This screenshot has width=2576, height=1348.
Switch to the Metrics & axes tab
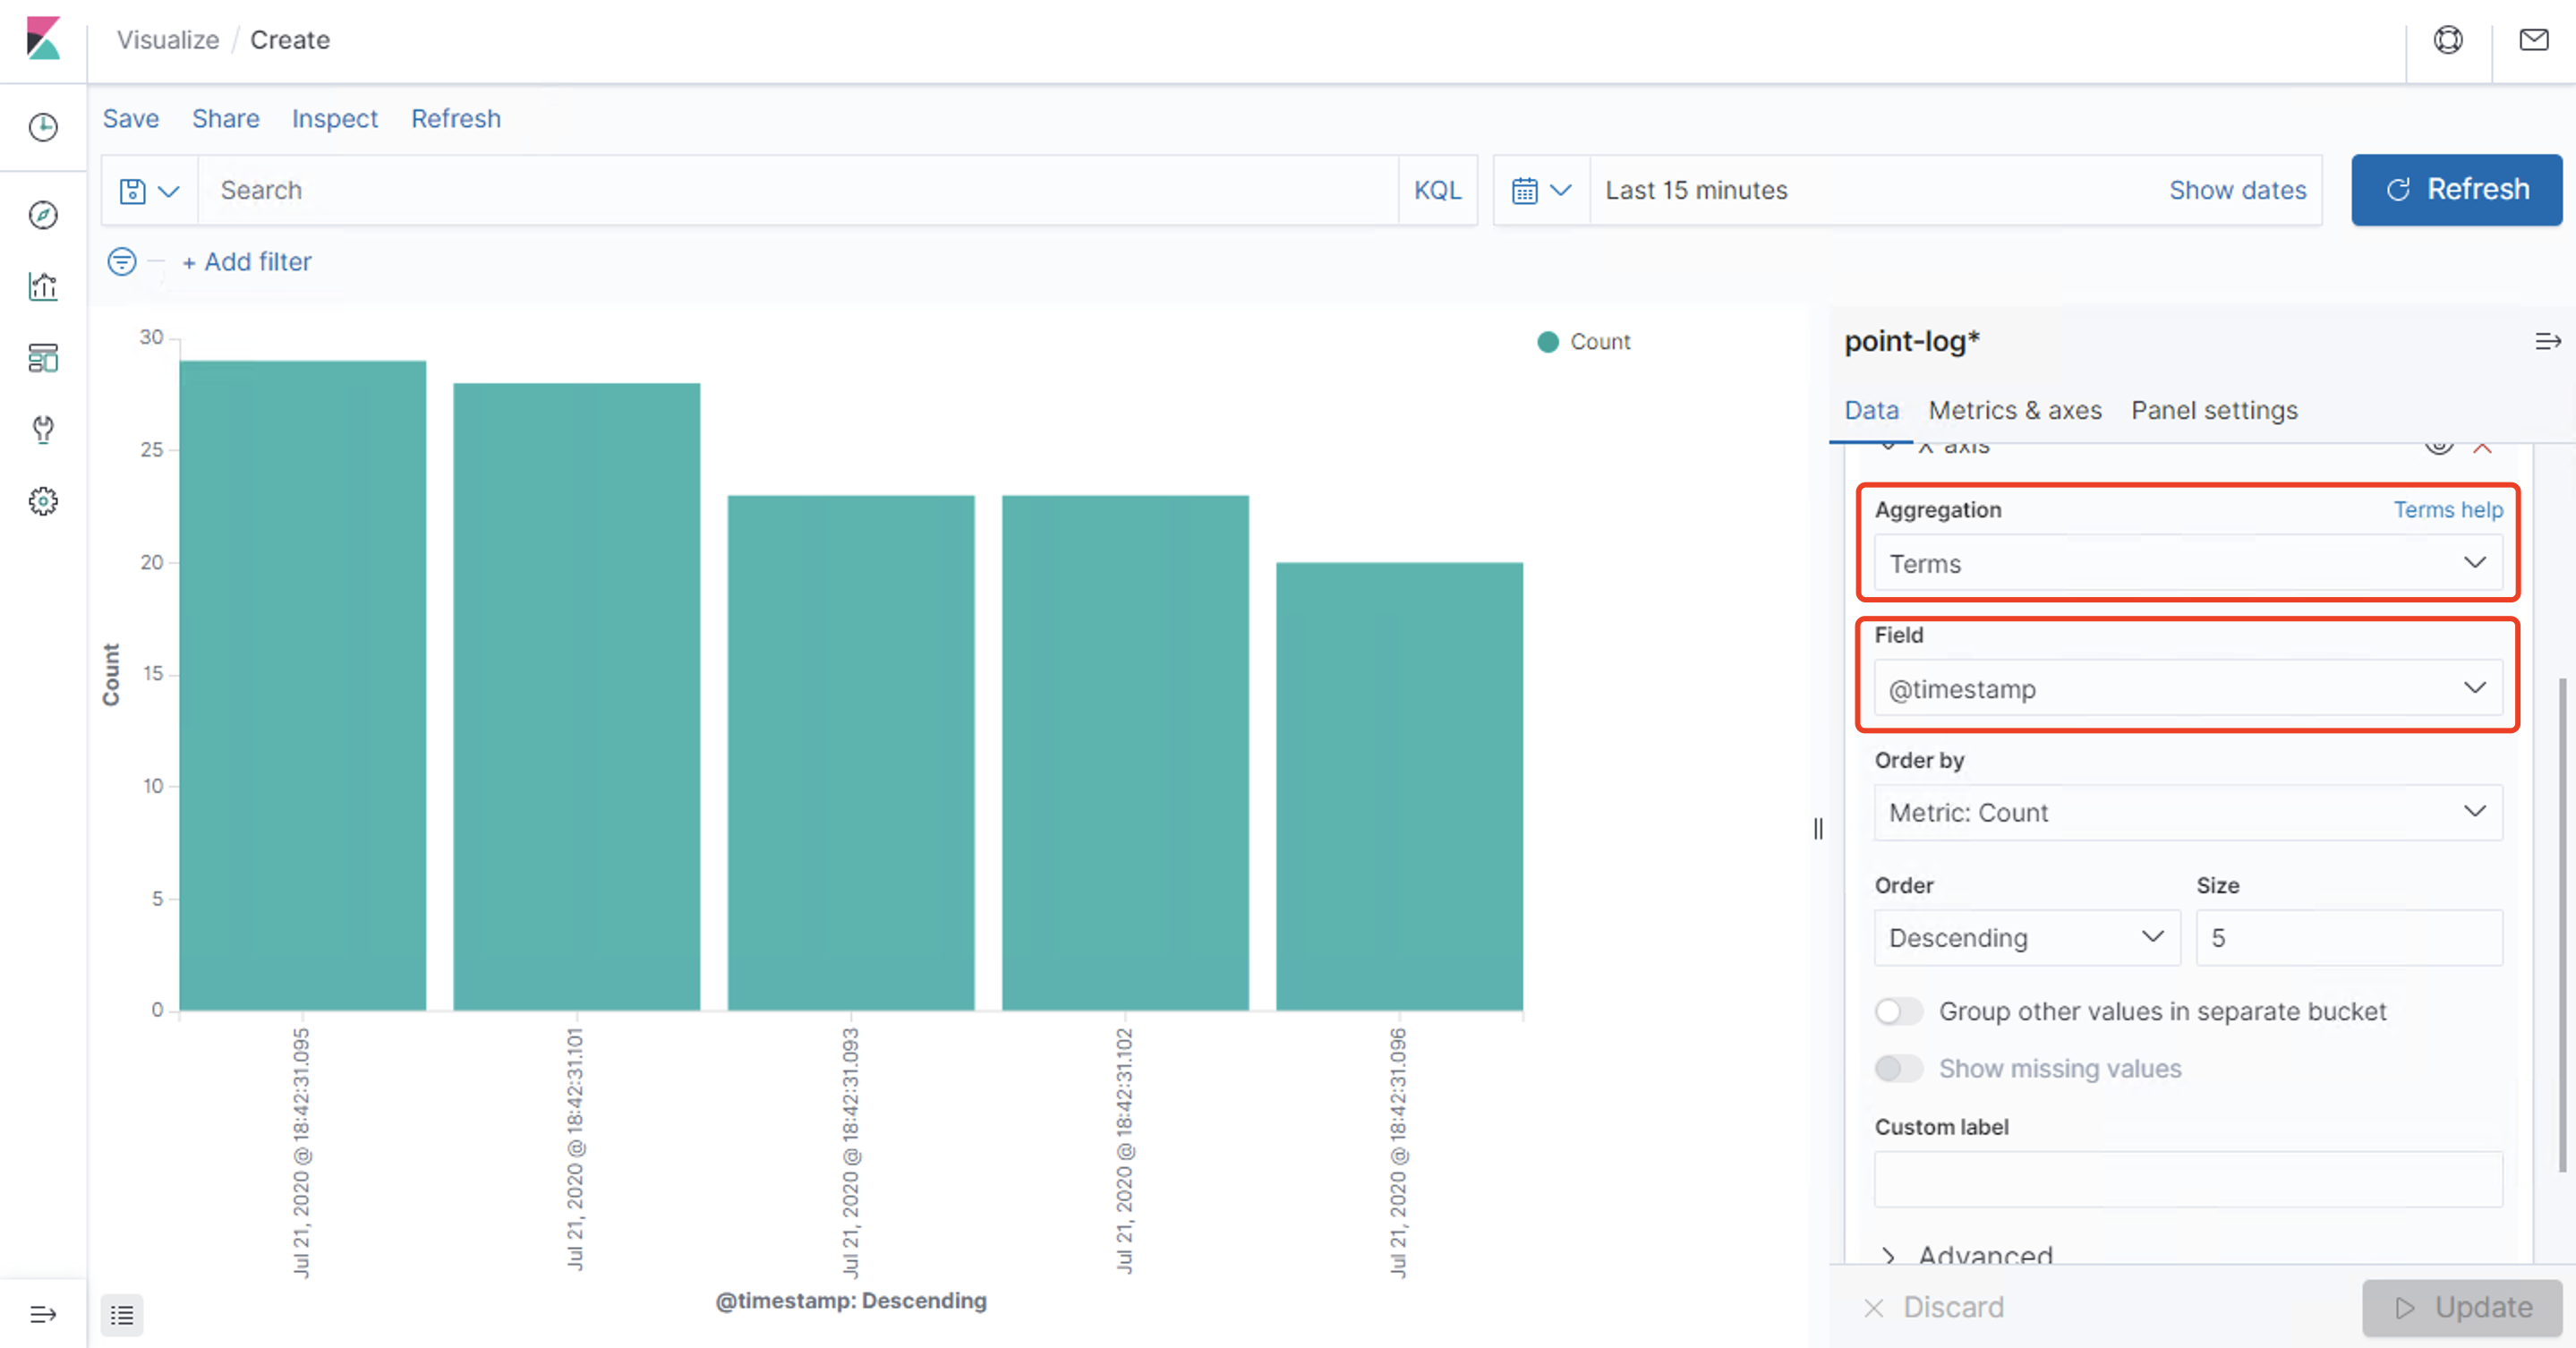[x=2014, y=410]
